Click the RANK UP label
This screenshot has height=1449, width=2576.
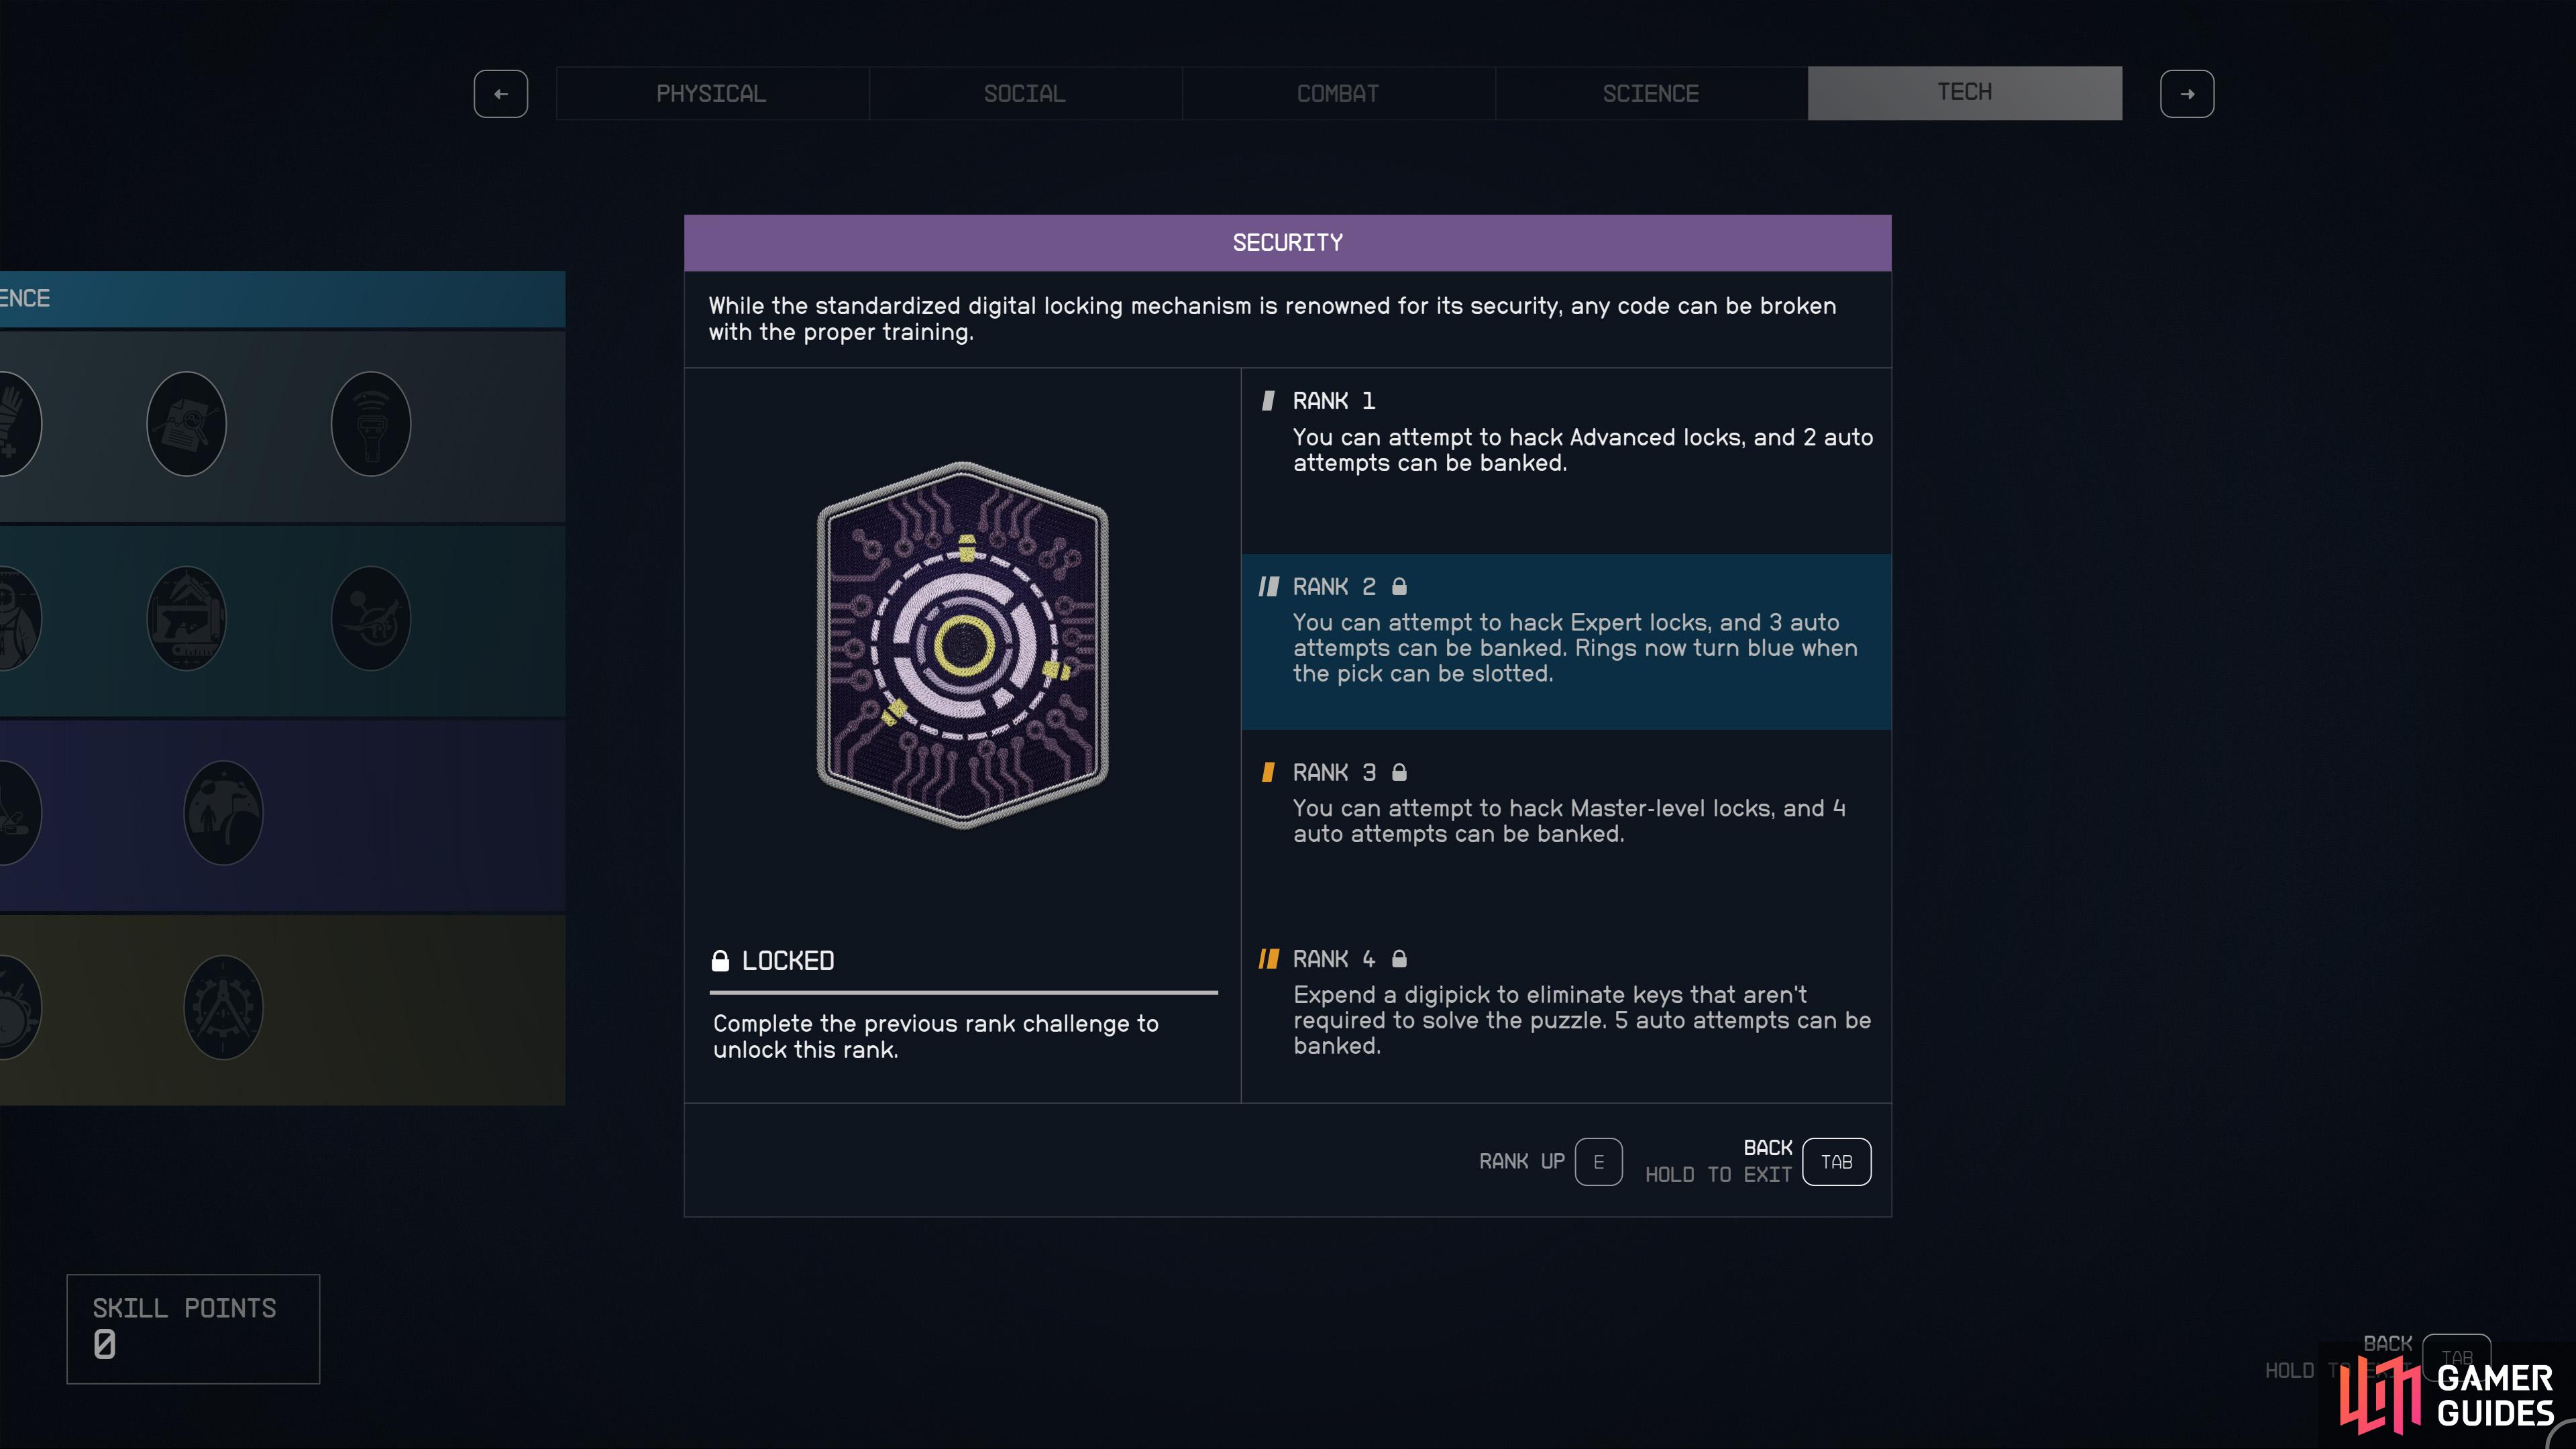tap(1521, 1161)
